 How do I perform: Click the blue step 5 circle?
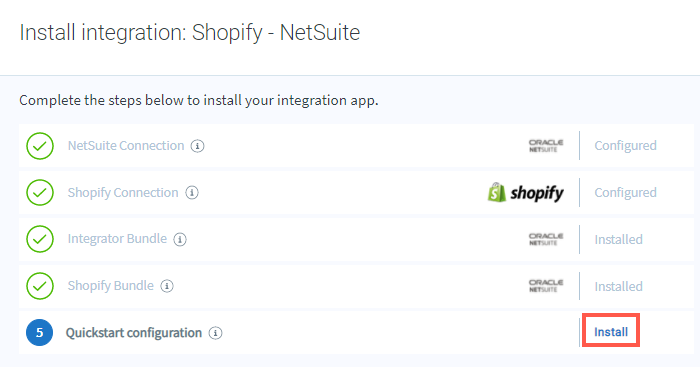(x=39, y=333)
